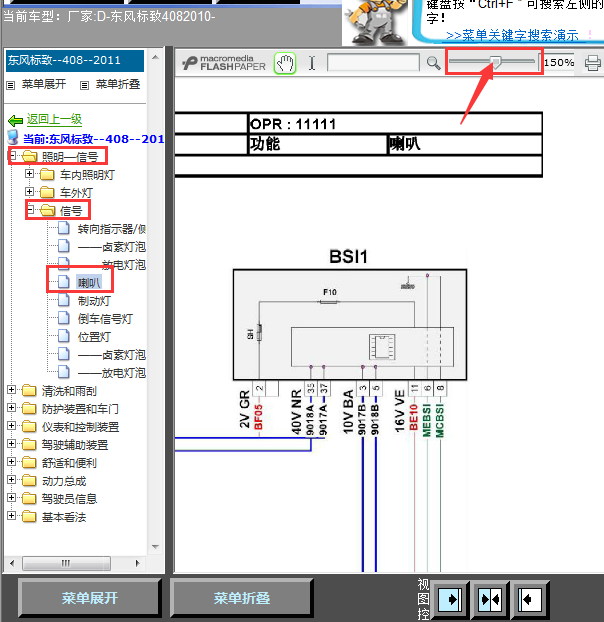The image size is (604, 622).
Task: Click the computer icon beside 当前:东风标致
Action: click(13, 137)
